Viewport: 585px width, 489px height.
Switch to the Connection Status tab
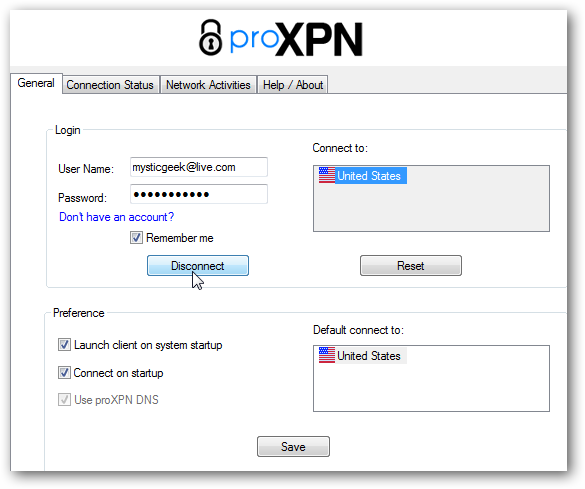[x=110, y=85]
